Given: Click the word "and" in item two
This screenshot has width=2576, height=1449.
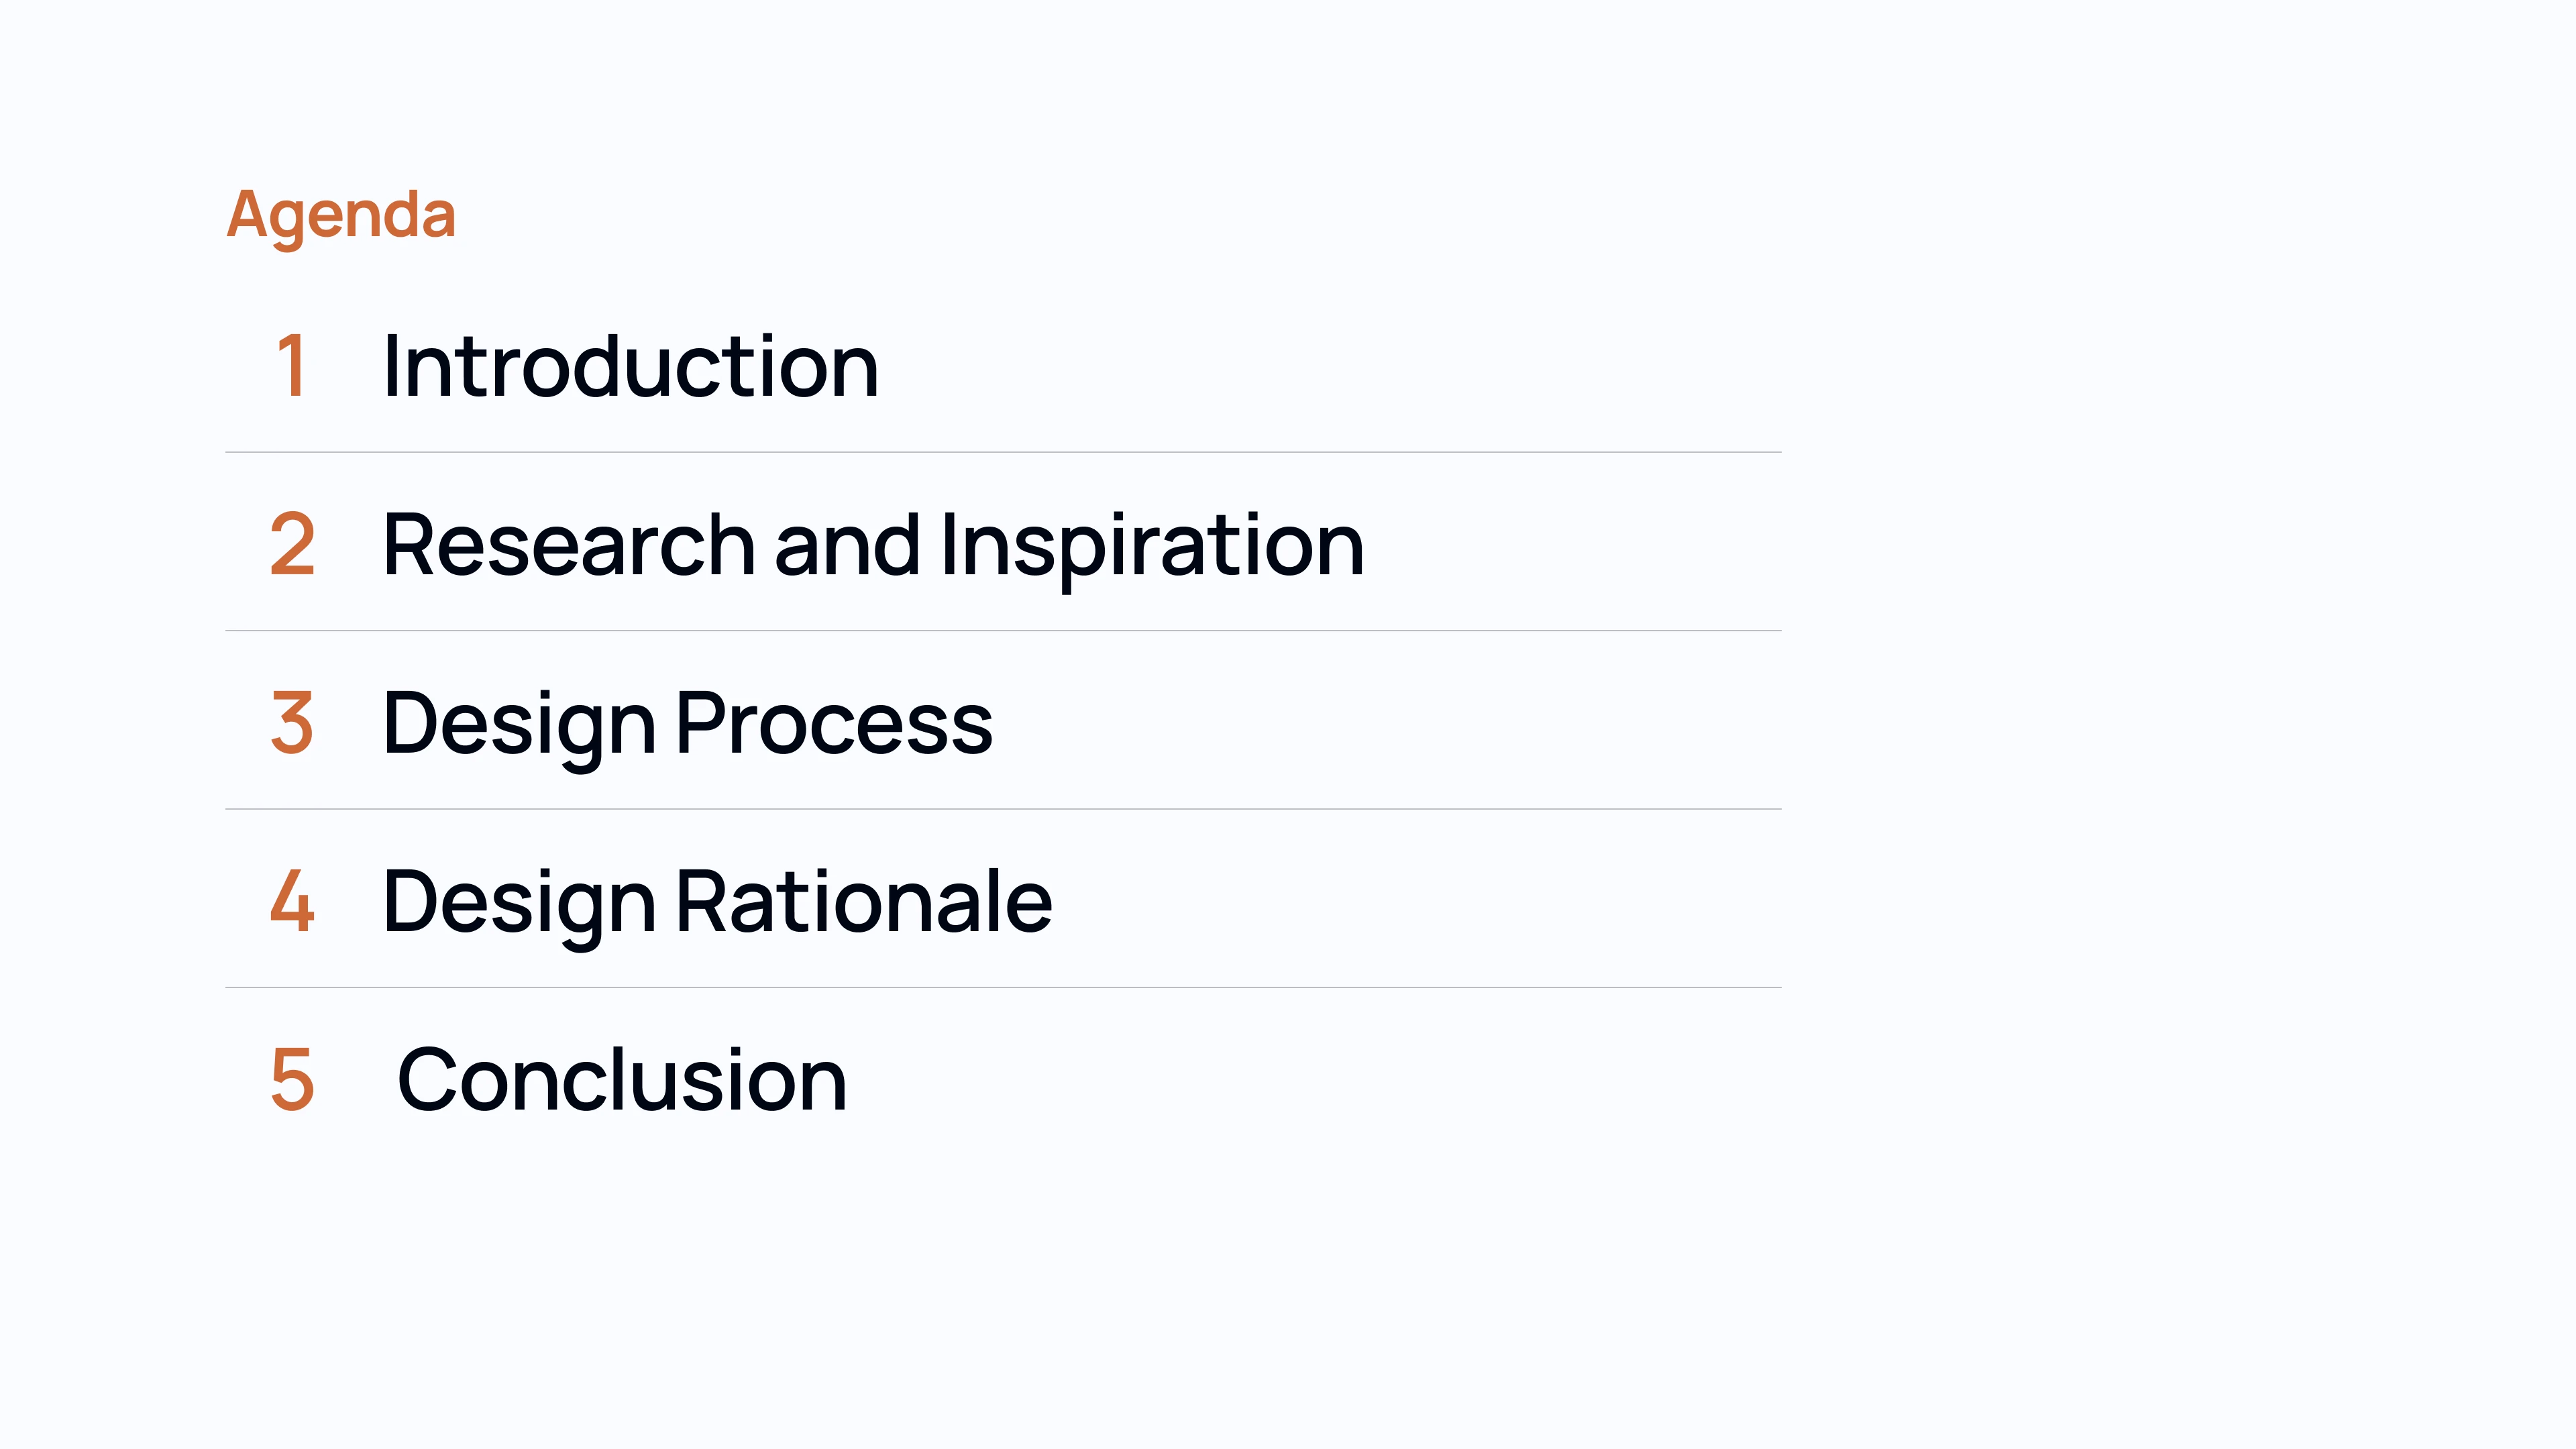Looking at the screenshot, I should pyautogui.click(x=847, y=545).
